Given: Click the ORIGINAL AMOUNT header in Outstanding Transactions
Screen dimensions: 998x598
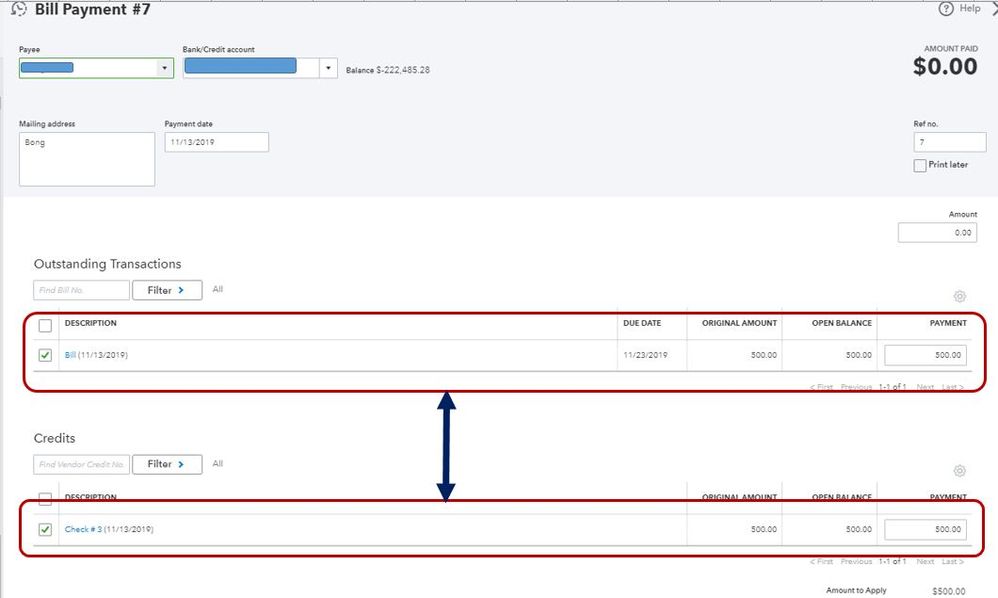Looking at the screenshot, I should (x=739, y=323).
